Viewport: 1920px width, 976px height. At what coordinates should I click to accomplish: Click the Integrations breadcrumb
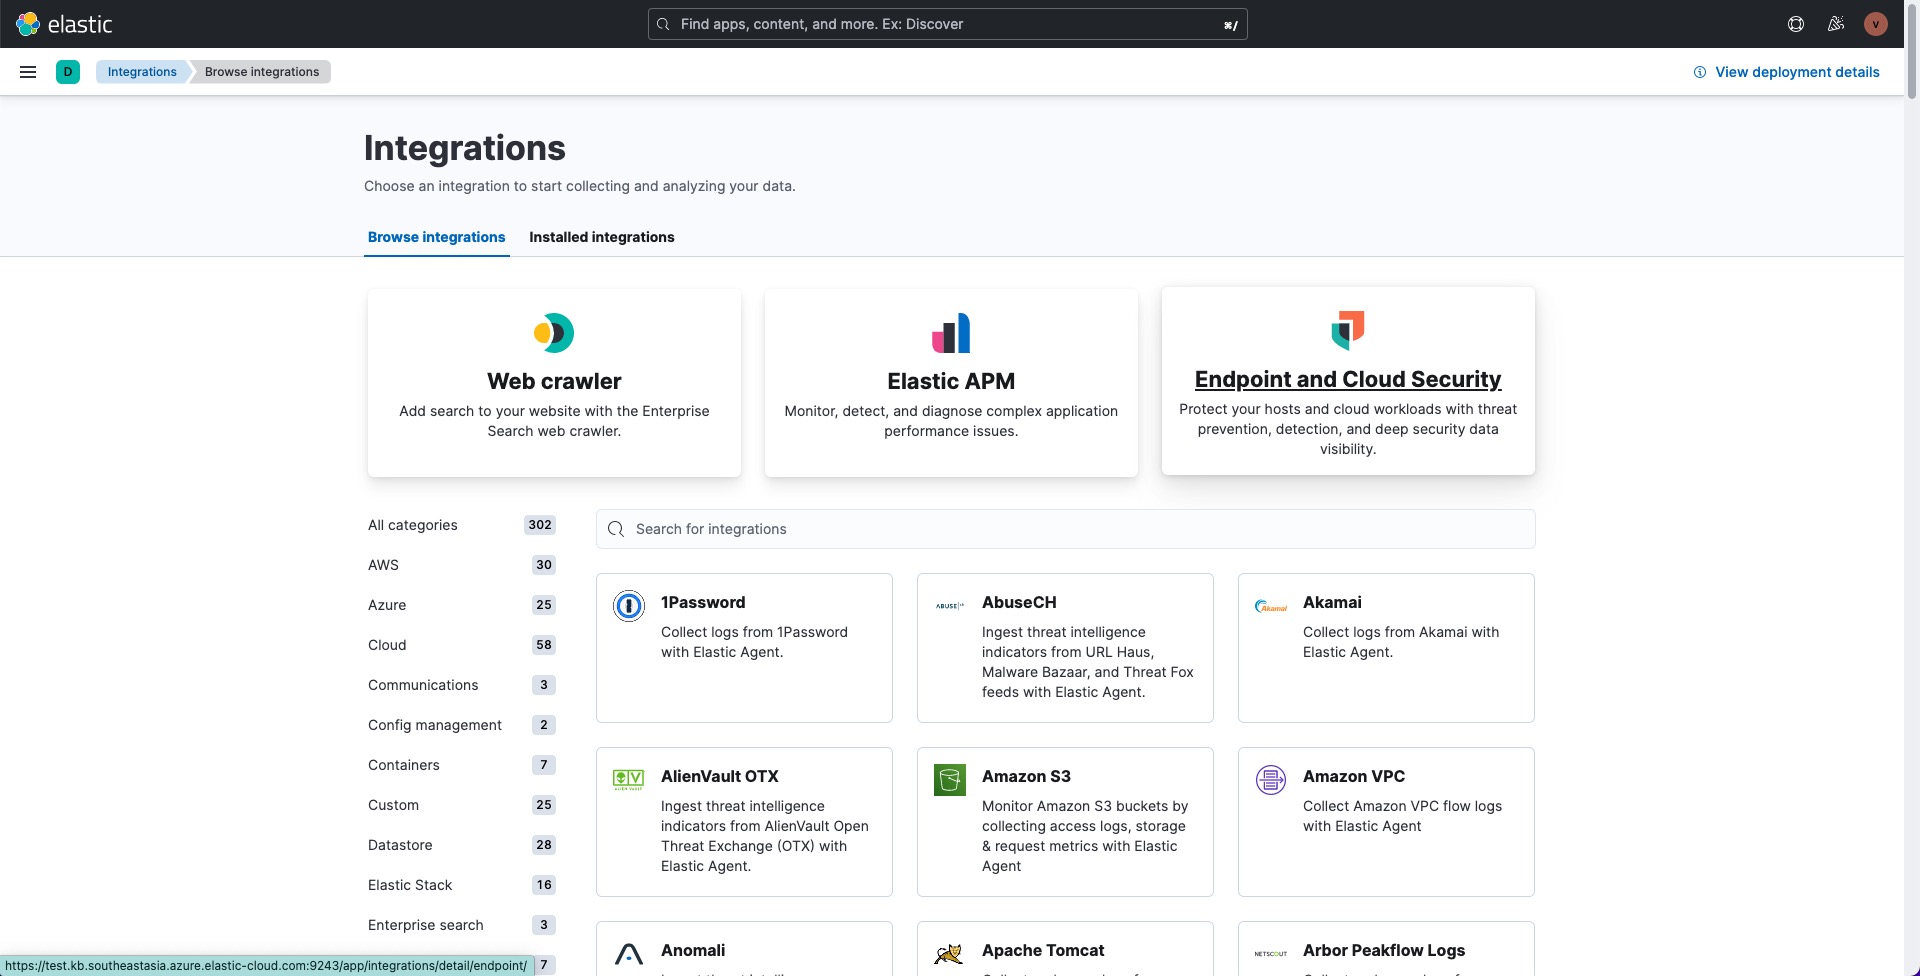pyautogui.click(x=142, y=72)
